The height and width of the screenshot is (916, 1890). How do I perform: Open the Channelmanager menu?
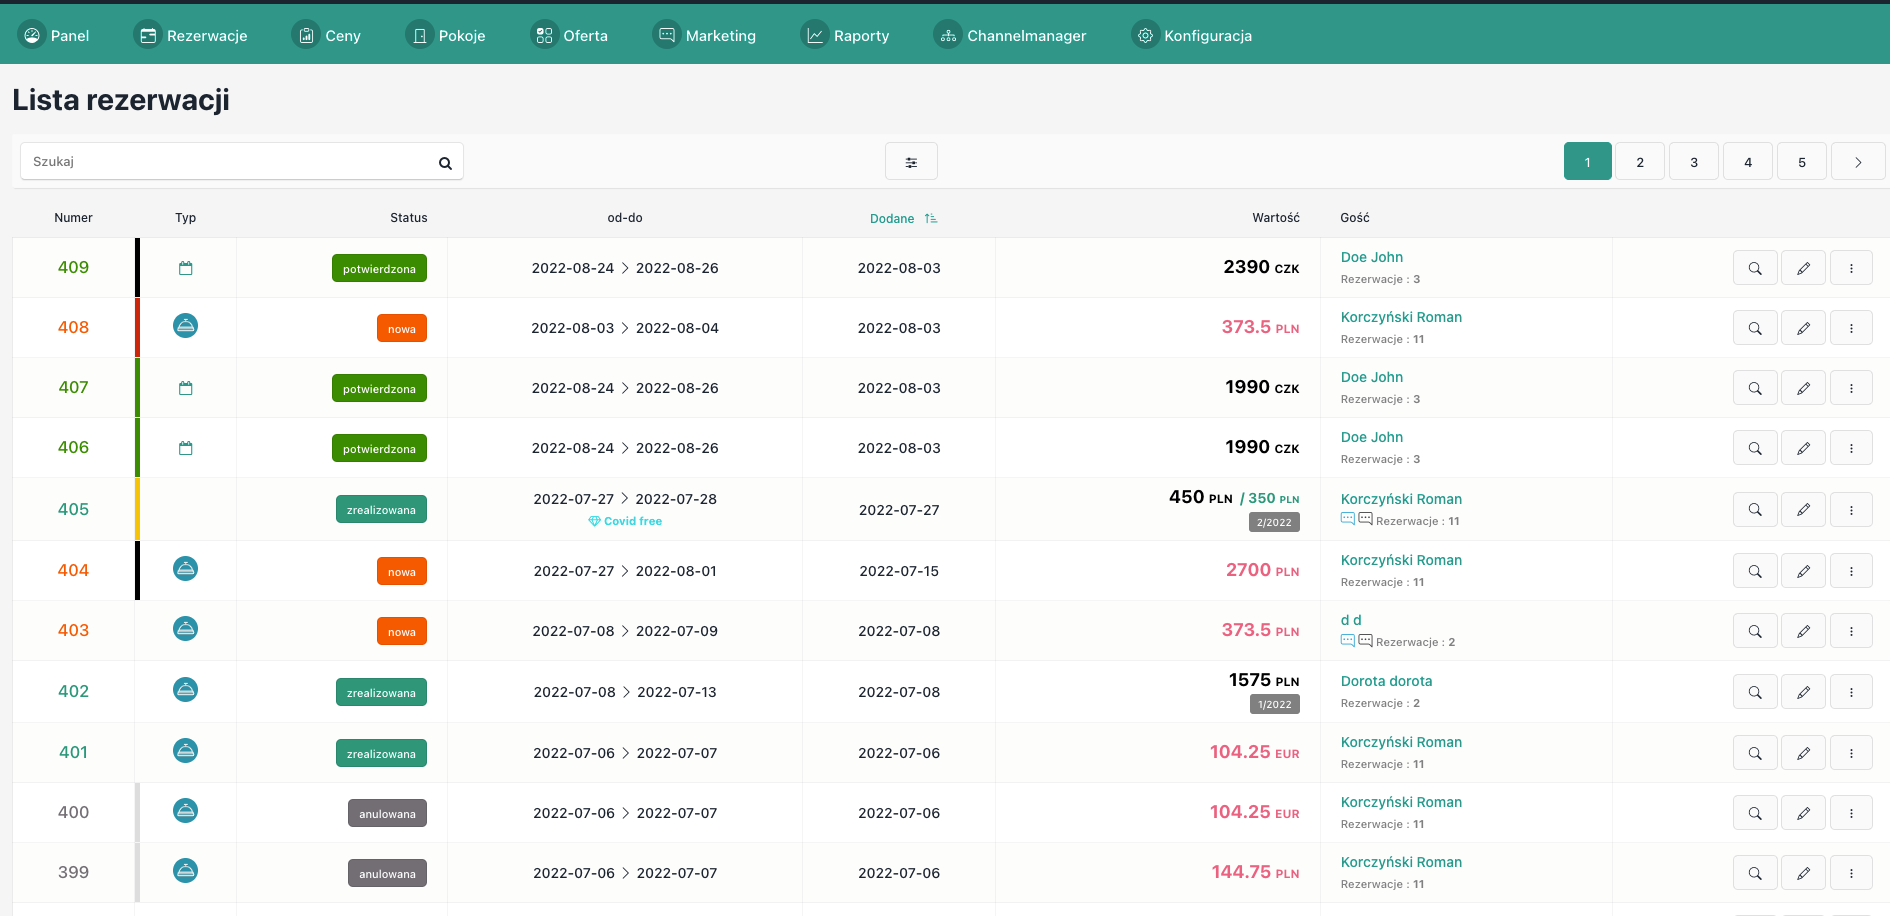coord(1010,35)
